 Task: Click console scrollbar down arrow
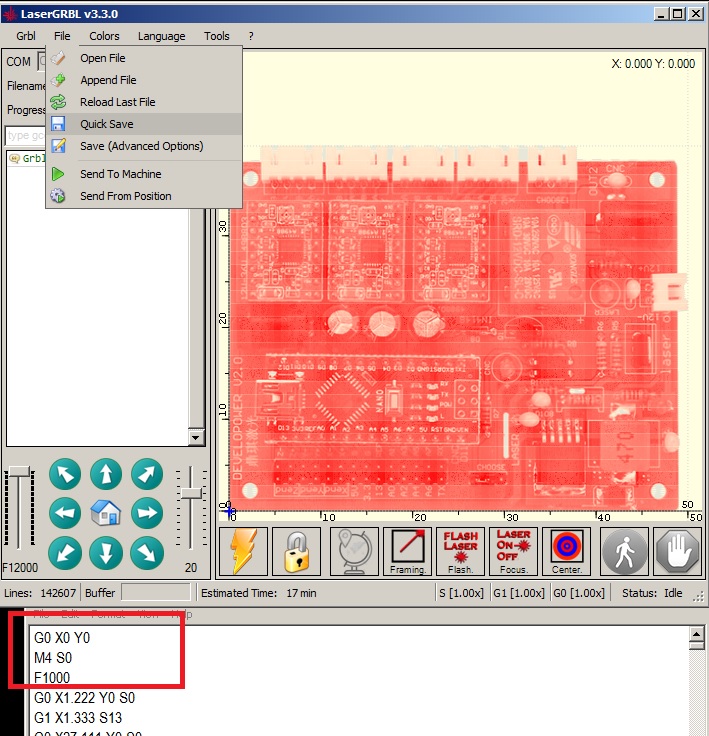click(195, 438)
